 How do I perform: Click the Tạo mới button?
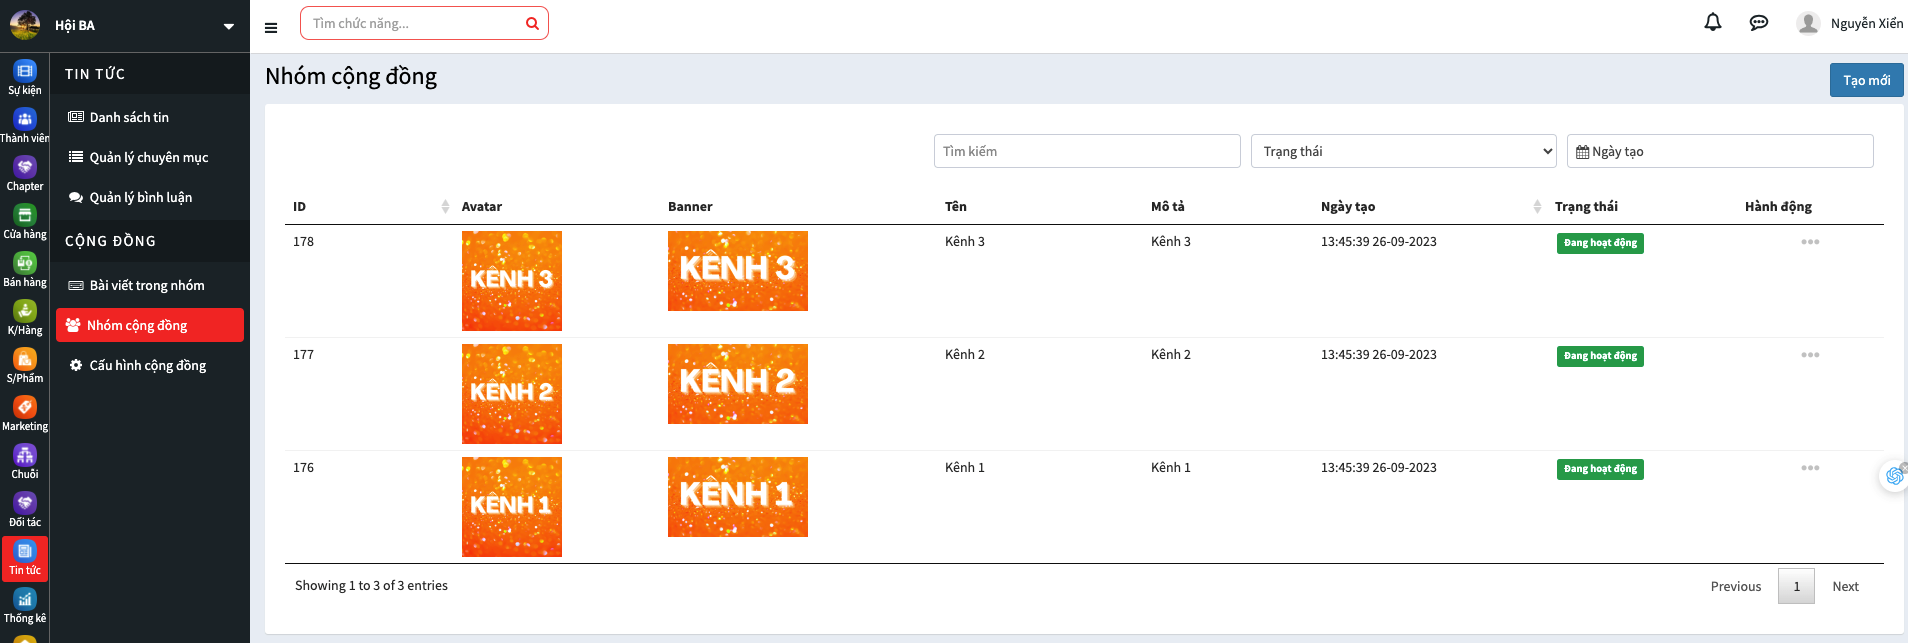(1866, 80)
